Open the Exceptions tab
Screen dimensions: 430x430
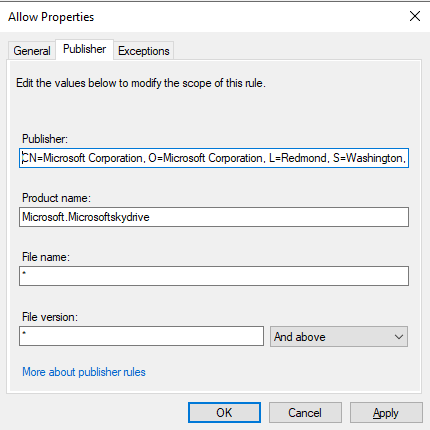point(144,51)
